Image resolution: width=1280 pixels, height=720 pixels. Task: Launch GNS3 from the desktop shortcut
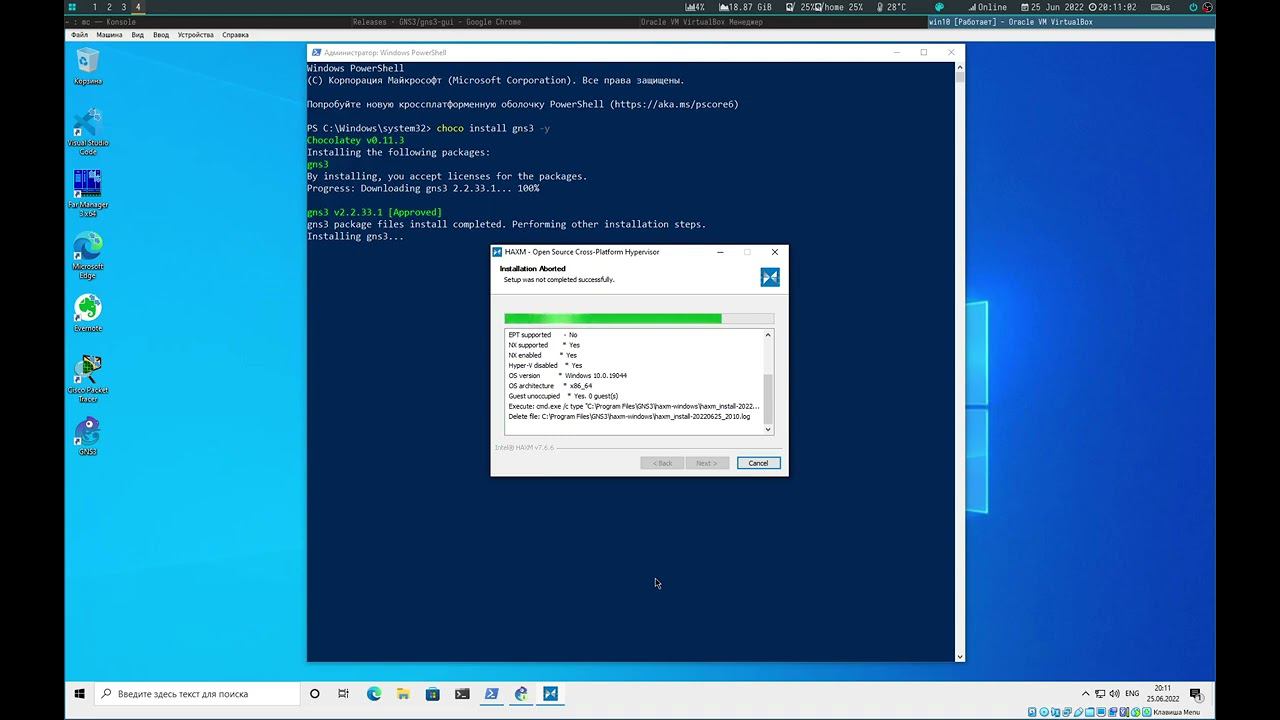[88, 437]
